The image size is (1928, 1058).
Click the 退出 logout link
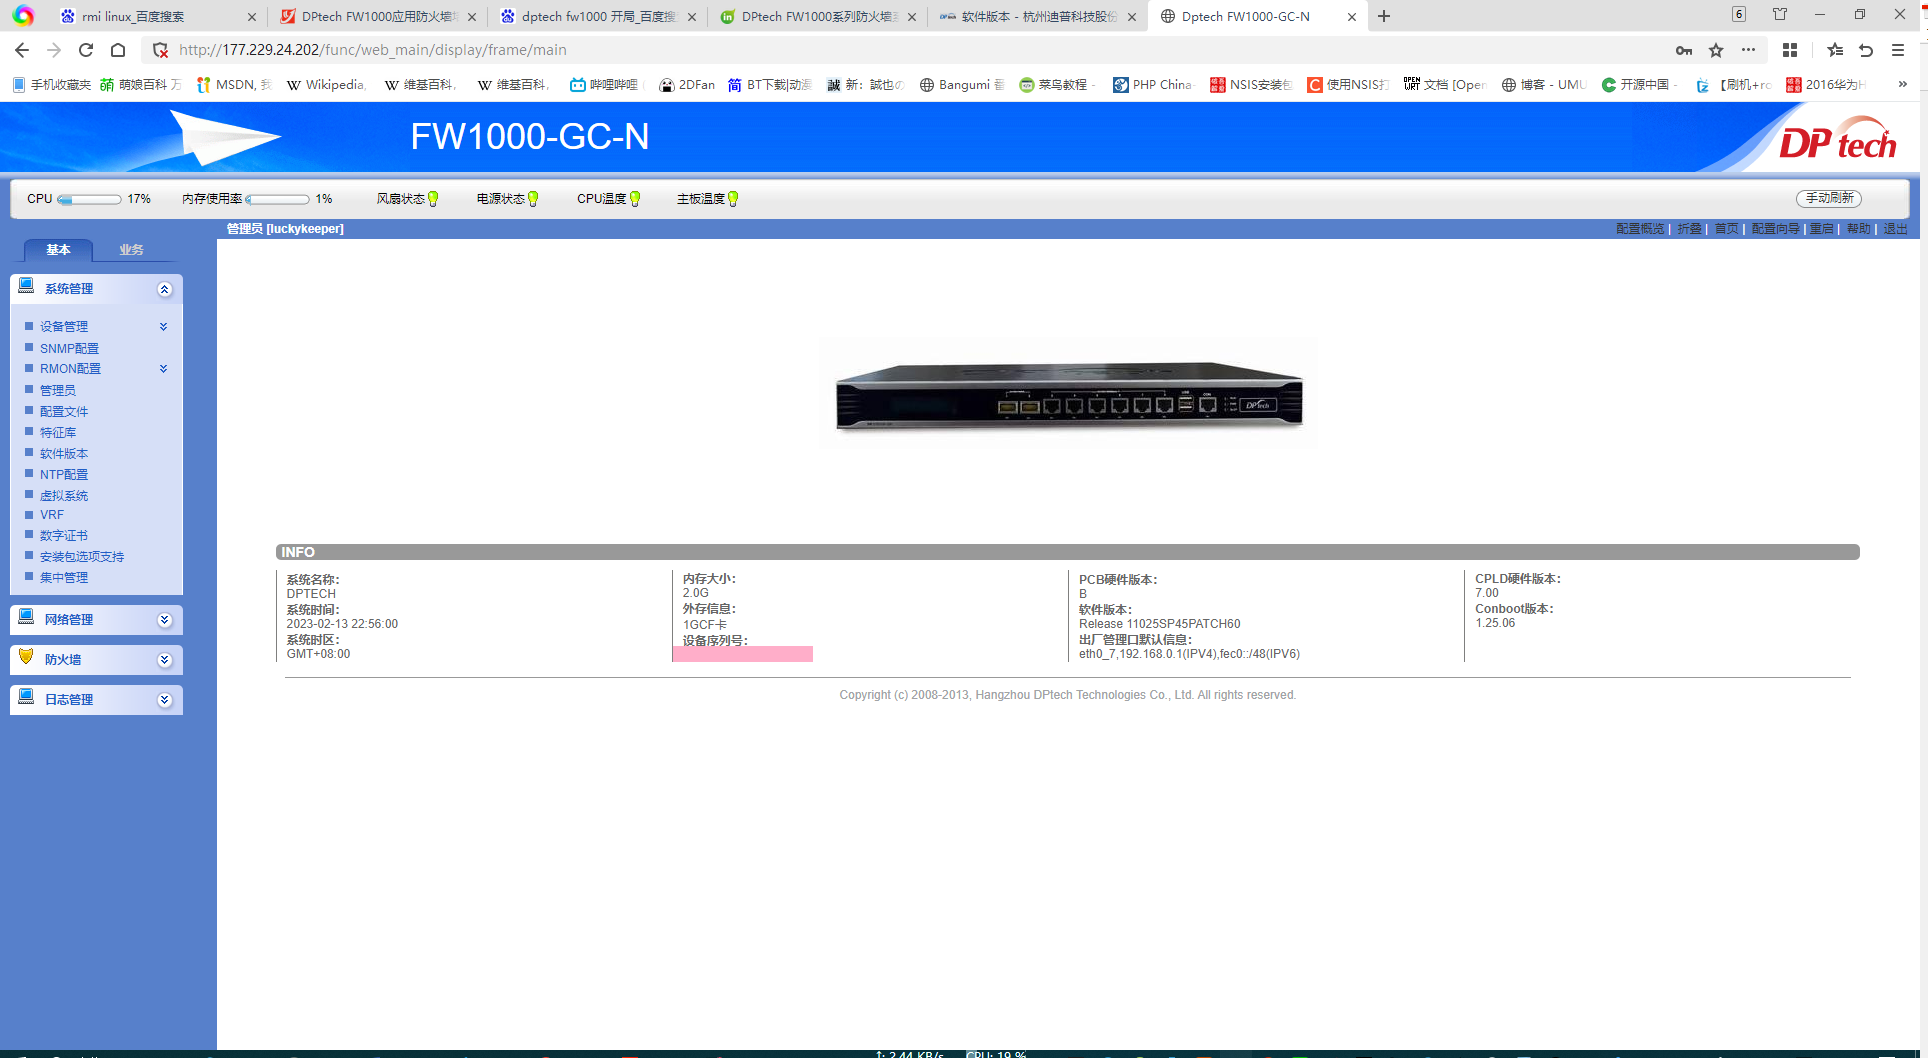(1895, 229)
